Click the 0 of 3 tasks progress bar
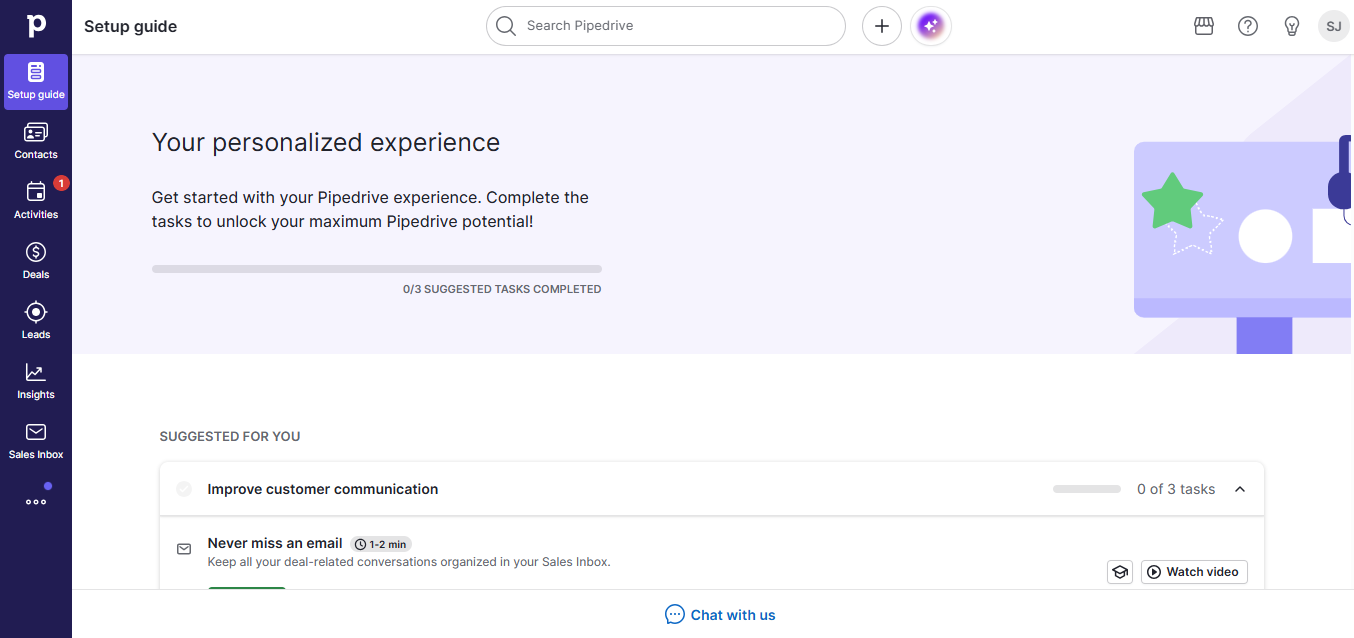 [x=1087, y=489]
